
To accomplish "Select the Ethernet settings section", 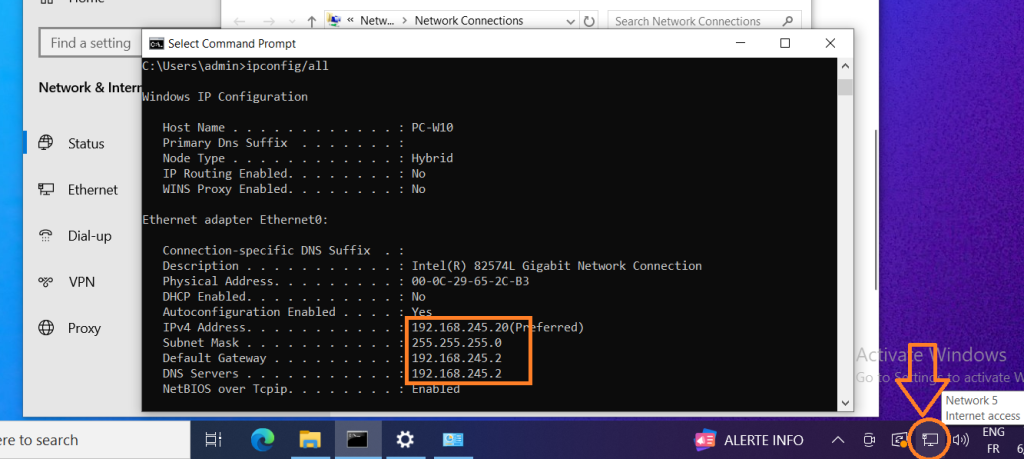I will tap(92, 189).
